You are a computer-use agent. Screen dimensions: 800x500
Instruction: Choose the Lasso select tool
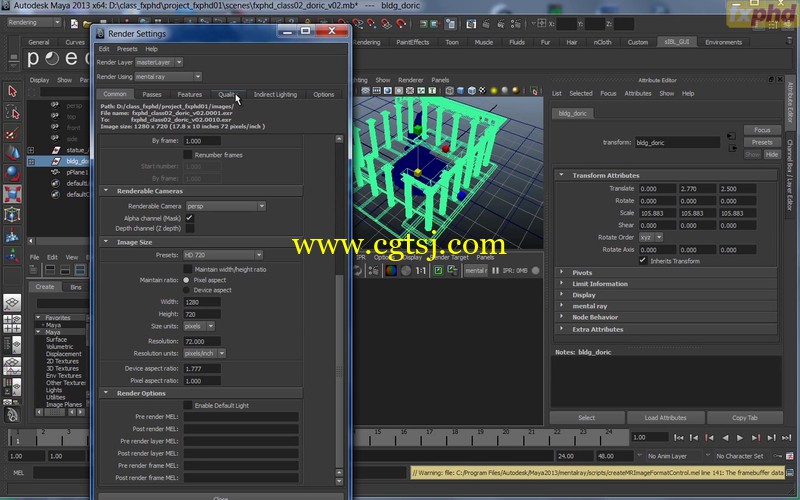click(x=12, y=112)
